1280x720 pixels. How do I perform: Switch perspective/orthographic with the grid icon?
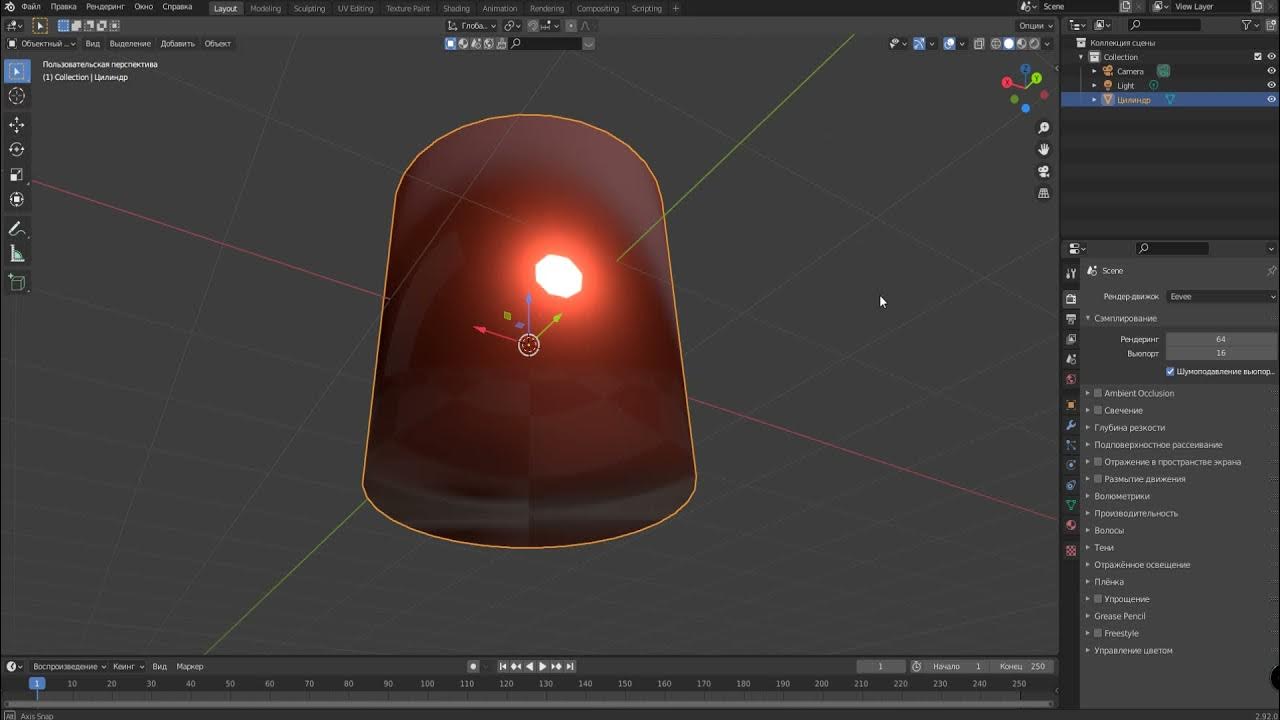1044,193
